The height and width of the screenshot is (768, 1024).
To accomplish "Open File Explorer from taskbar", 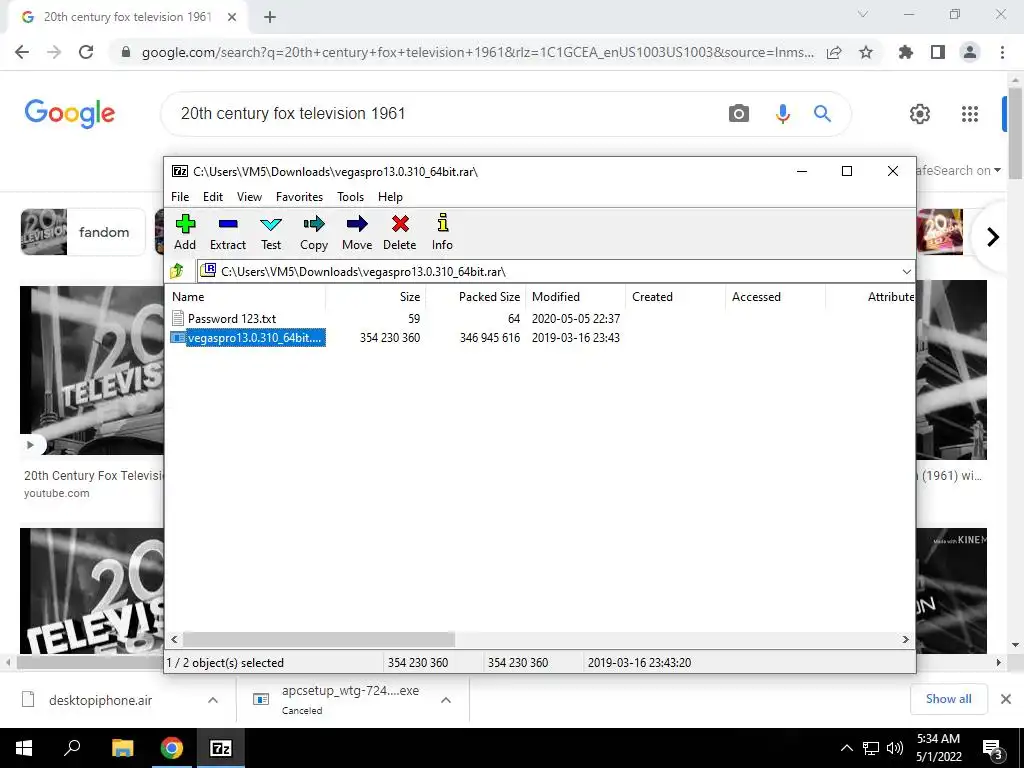I will (x=122, y=748).
